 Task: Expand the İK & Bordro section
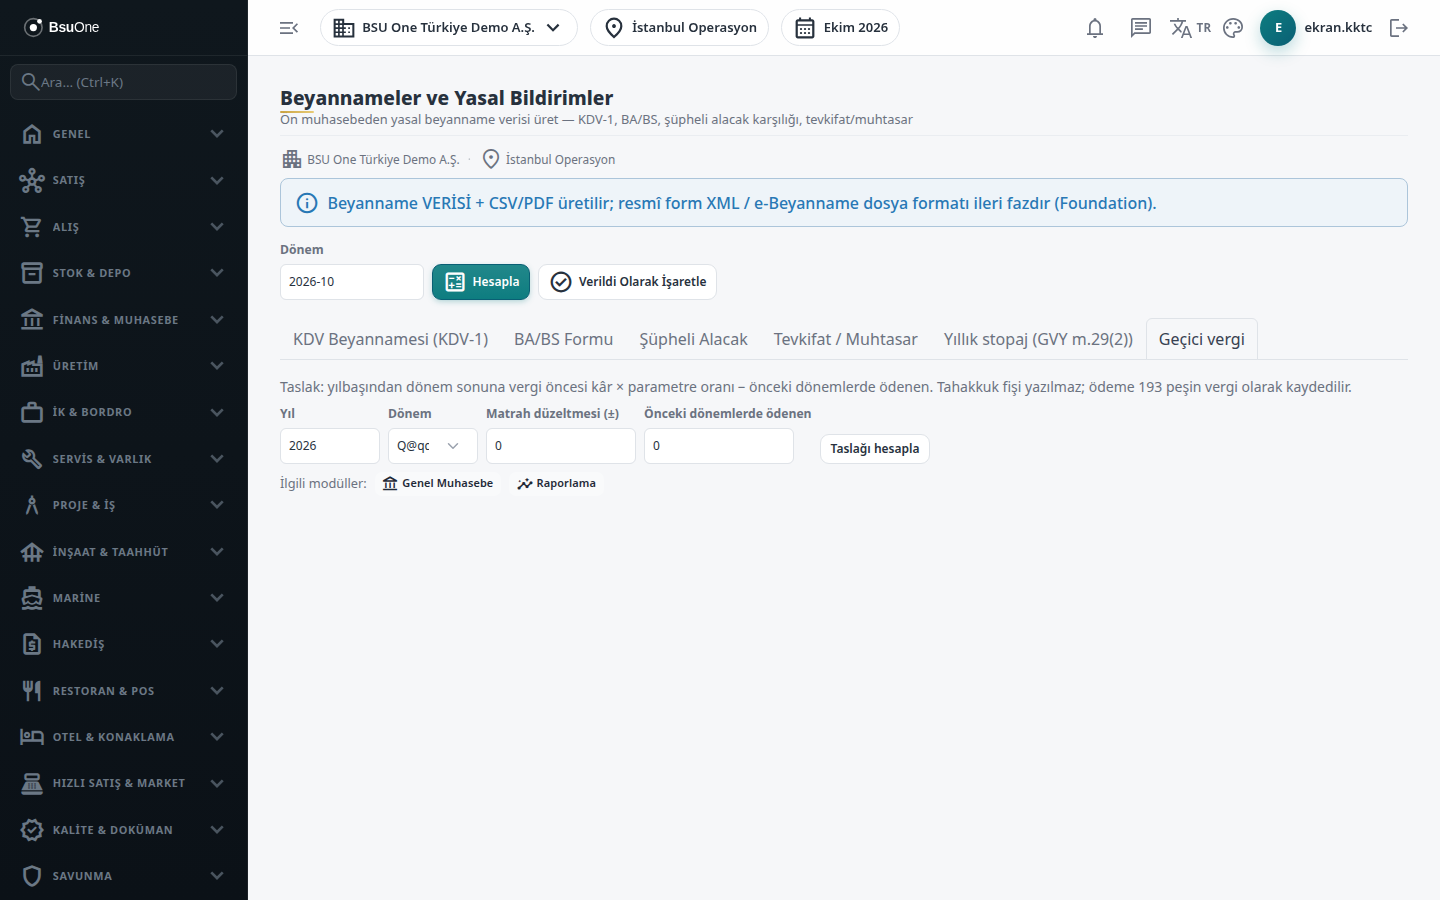pyautogui.click(x=124, y=412)
